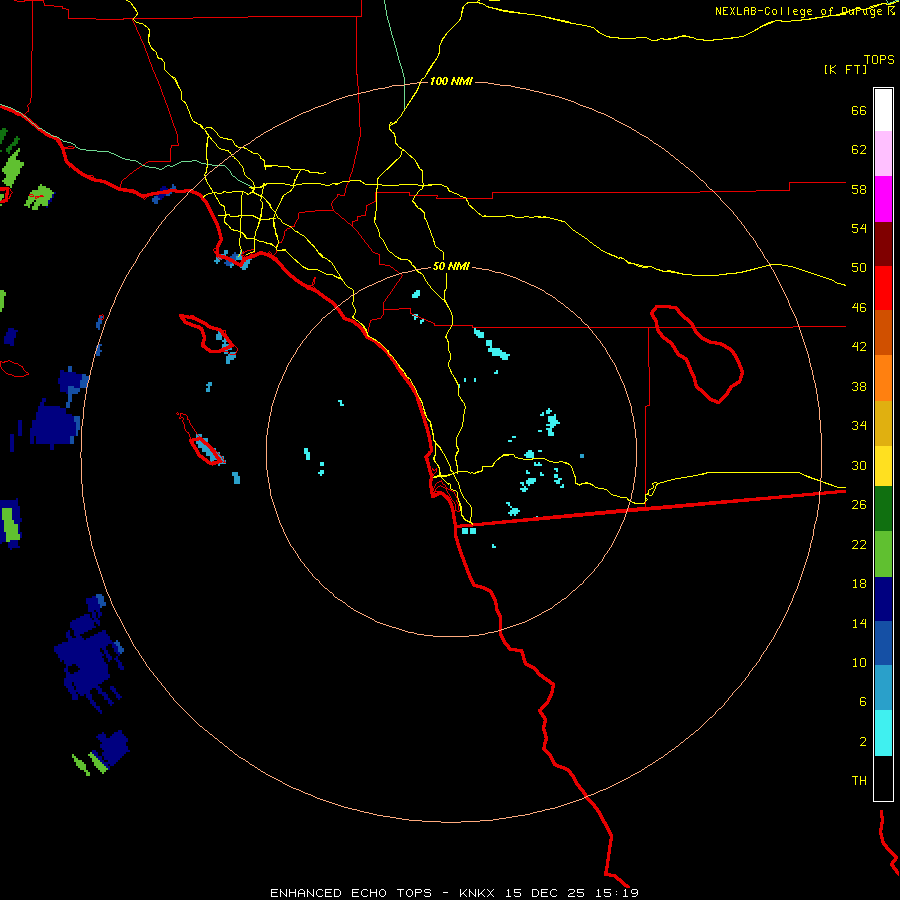The image size is (900, 900).
Task: Click the '2' legend value
Action: [863, 742]
